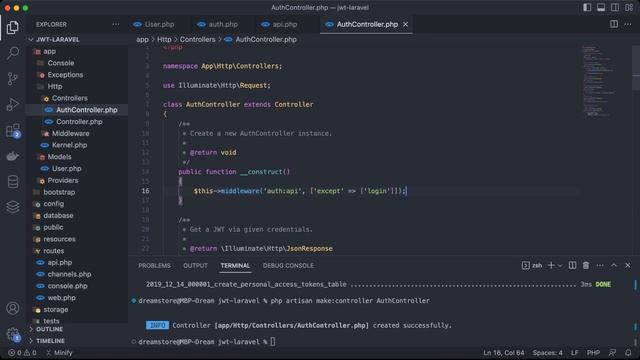
Task: Open Kernel.php in the explorer
Action: [69, 145]
